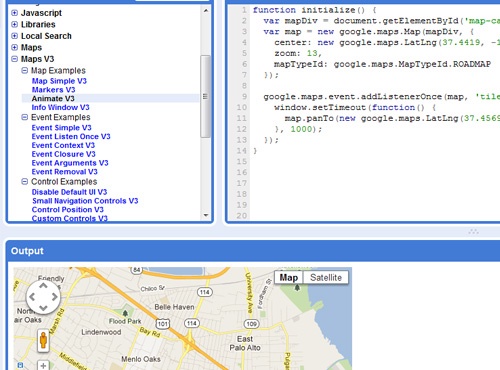Open Small Navigation Controls V3 sample
500x370 pixels.
coord(85,201)
